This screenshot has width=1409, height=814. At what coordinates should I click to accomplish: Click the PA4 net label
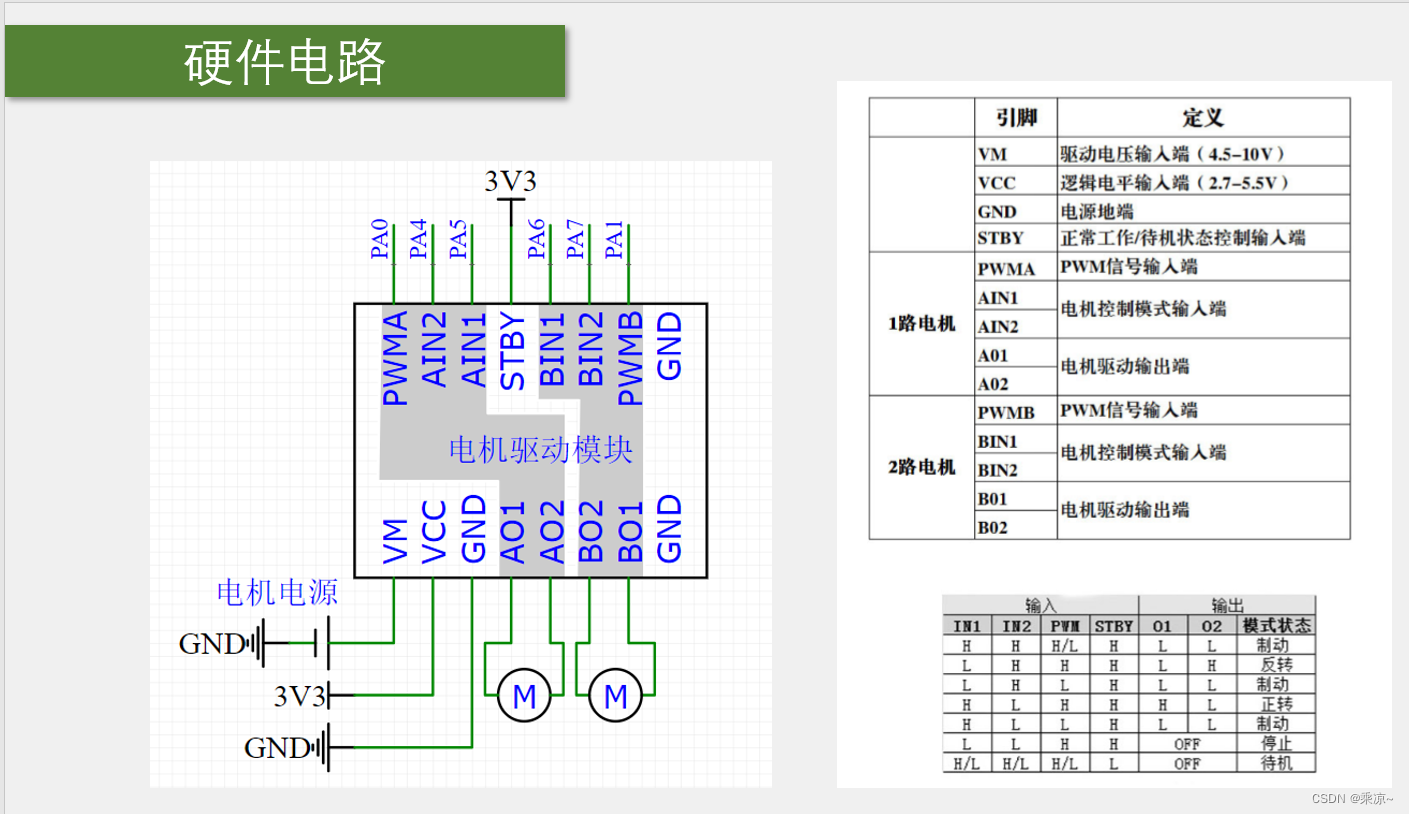(x=419, y=239)
